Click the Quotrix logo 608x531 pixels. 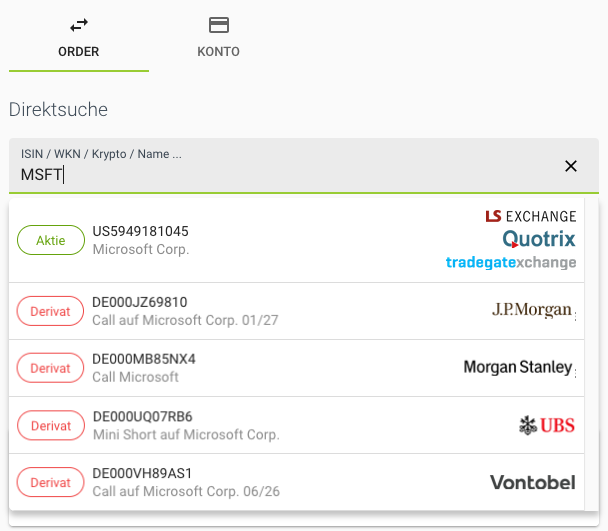[539, 239]
